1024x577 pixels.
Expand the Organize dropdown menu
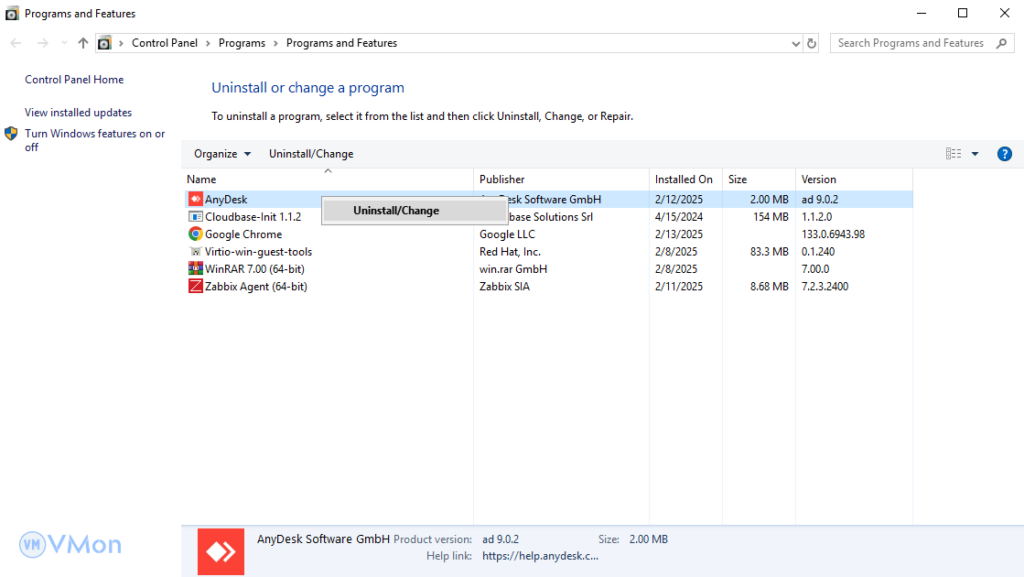click(222, 154)
